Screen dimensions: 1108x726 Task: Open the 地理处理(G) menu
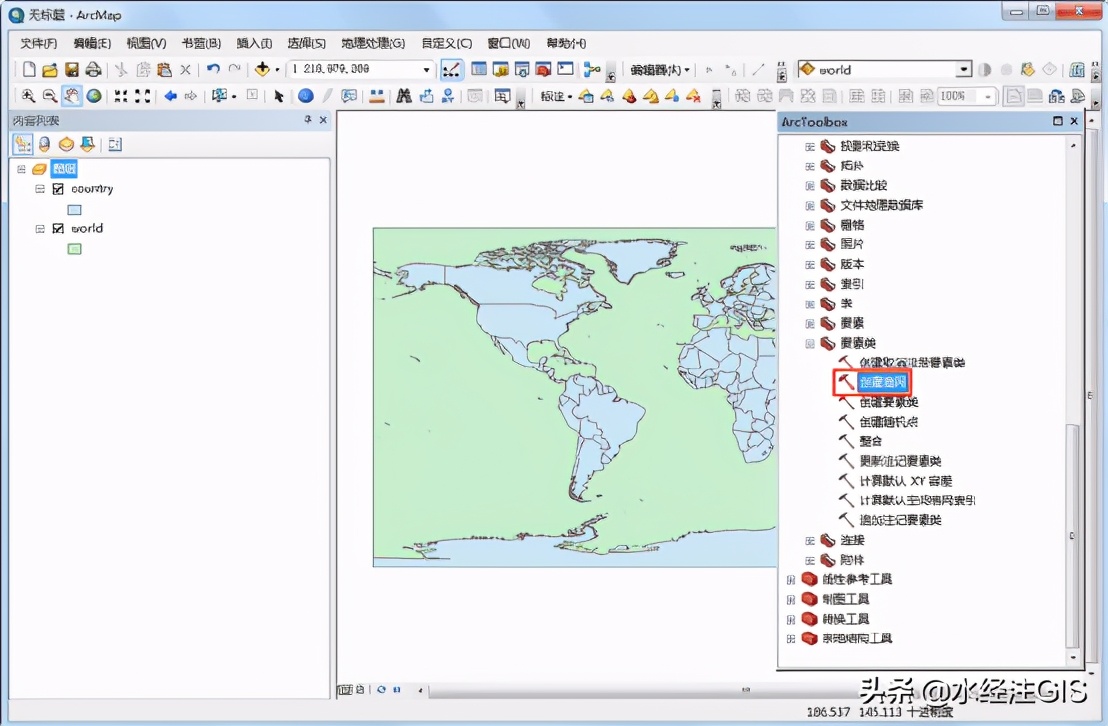[372, 43]
